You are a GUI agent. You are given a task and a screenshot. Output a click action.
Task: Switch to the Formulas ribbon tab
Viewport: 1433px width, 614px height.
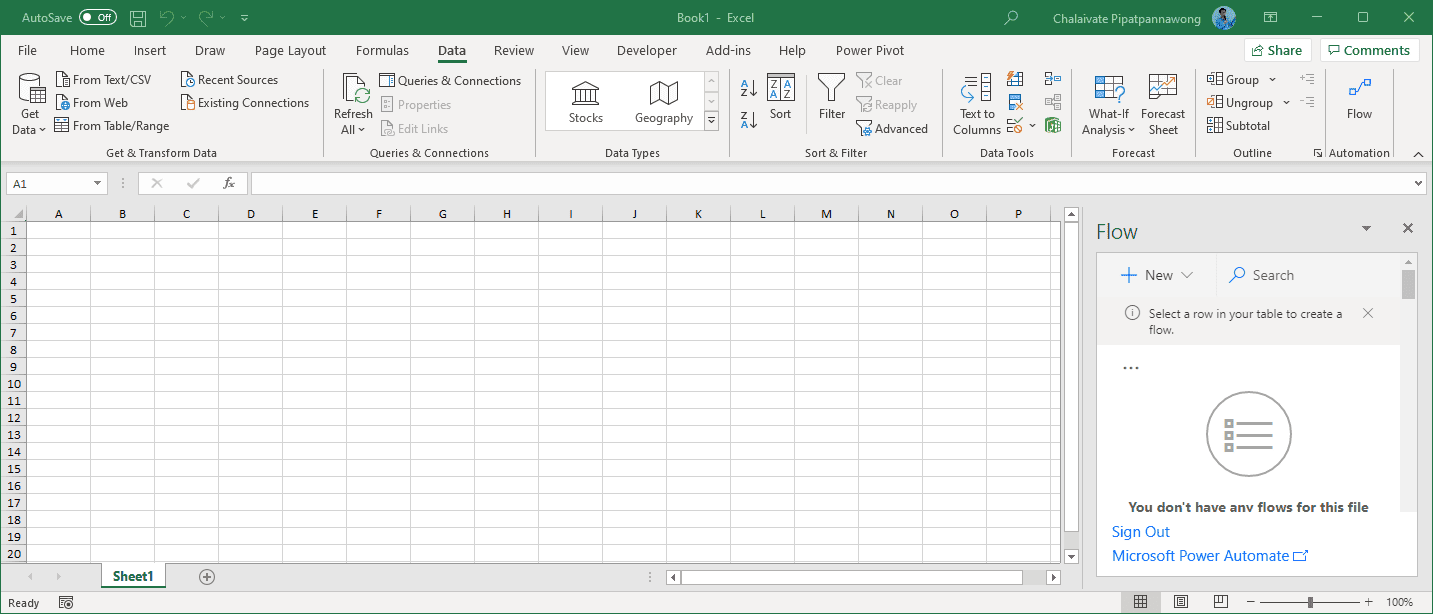pos(382,50)
